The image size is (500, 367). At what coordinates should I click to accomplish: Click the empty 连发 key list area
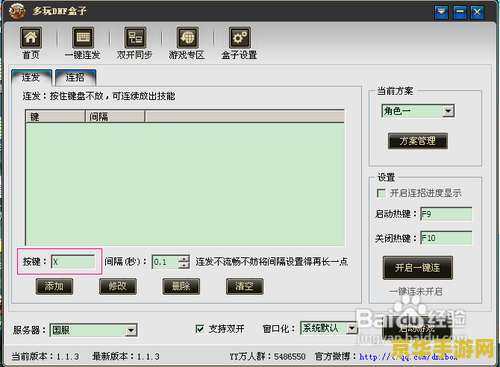tap(185, 184)
